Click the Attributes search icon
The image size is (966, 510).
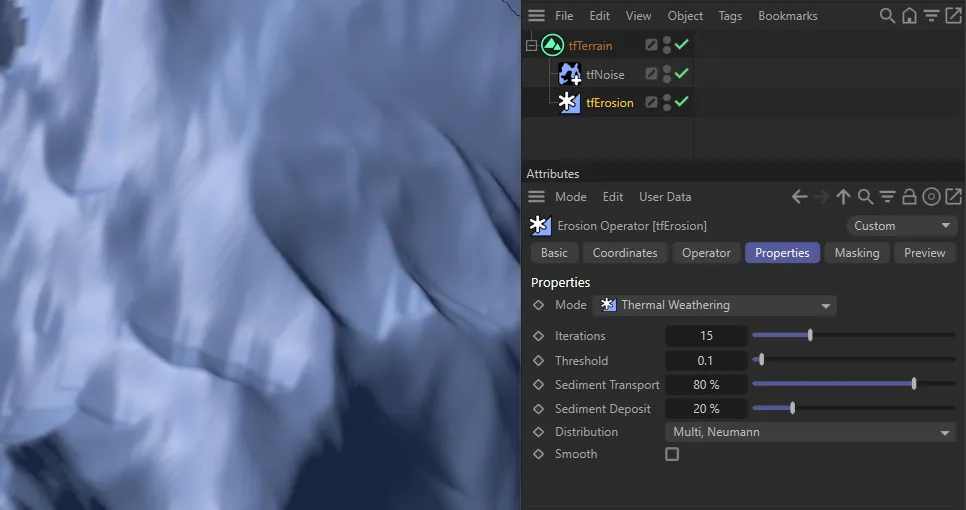865,197
